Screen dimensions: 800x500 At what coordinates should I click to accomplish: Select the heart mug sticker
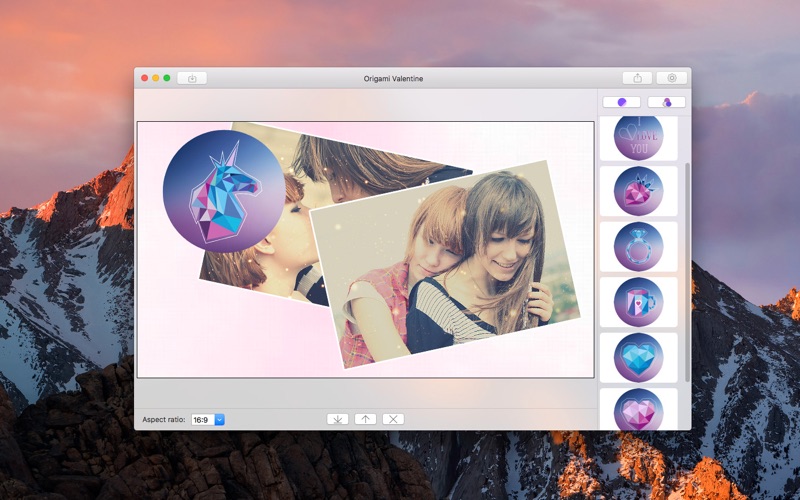[x=638, y=302]
